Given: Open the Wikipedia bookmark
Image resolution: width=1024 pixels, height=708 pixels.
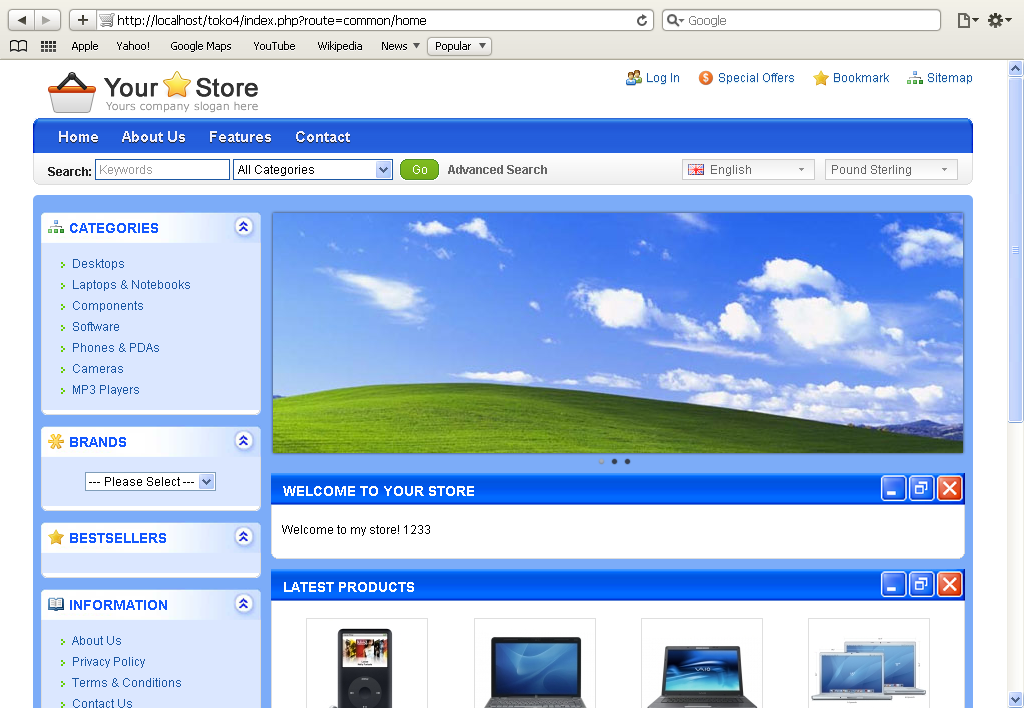Looking at the screenshot, I should point(340,46).
